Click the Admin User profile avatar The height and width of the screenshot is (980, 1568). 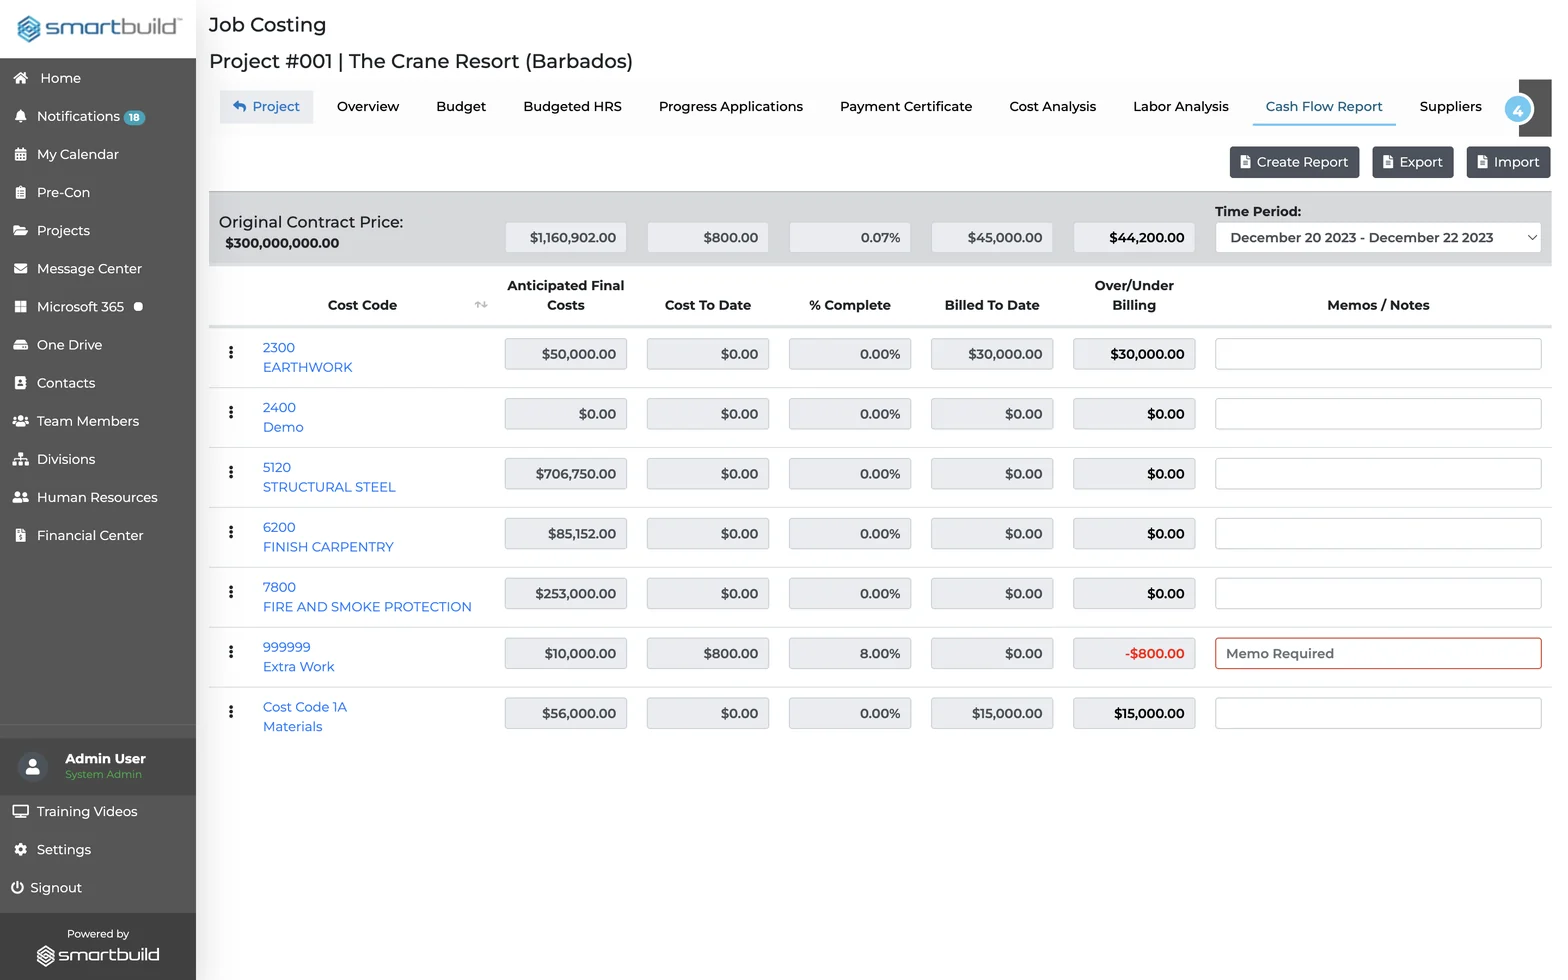(33, 766)
